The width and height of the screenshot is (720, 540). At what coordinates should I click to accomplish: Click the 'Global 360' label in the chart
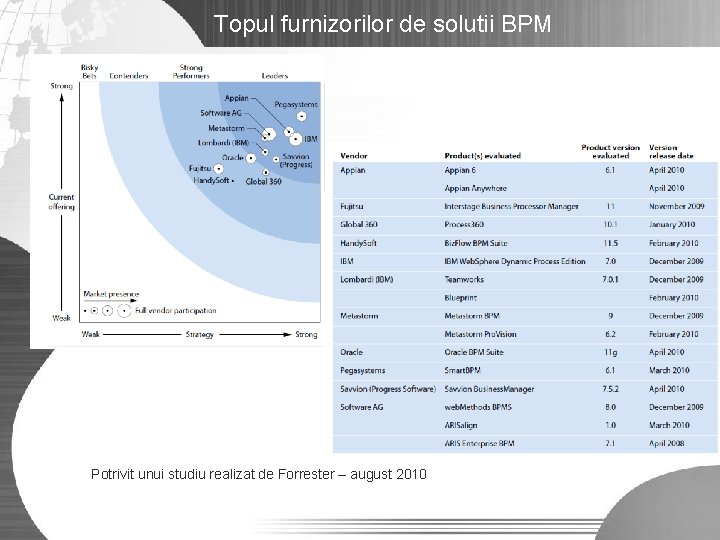pos(263,181)
